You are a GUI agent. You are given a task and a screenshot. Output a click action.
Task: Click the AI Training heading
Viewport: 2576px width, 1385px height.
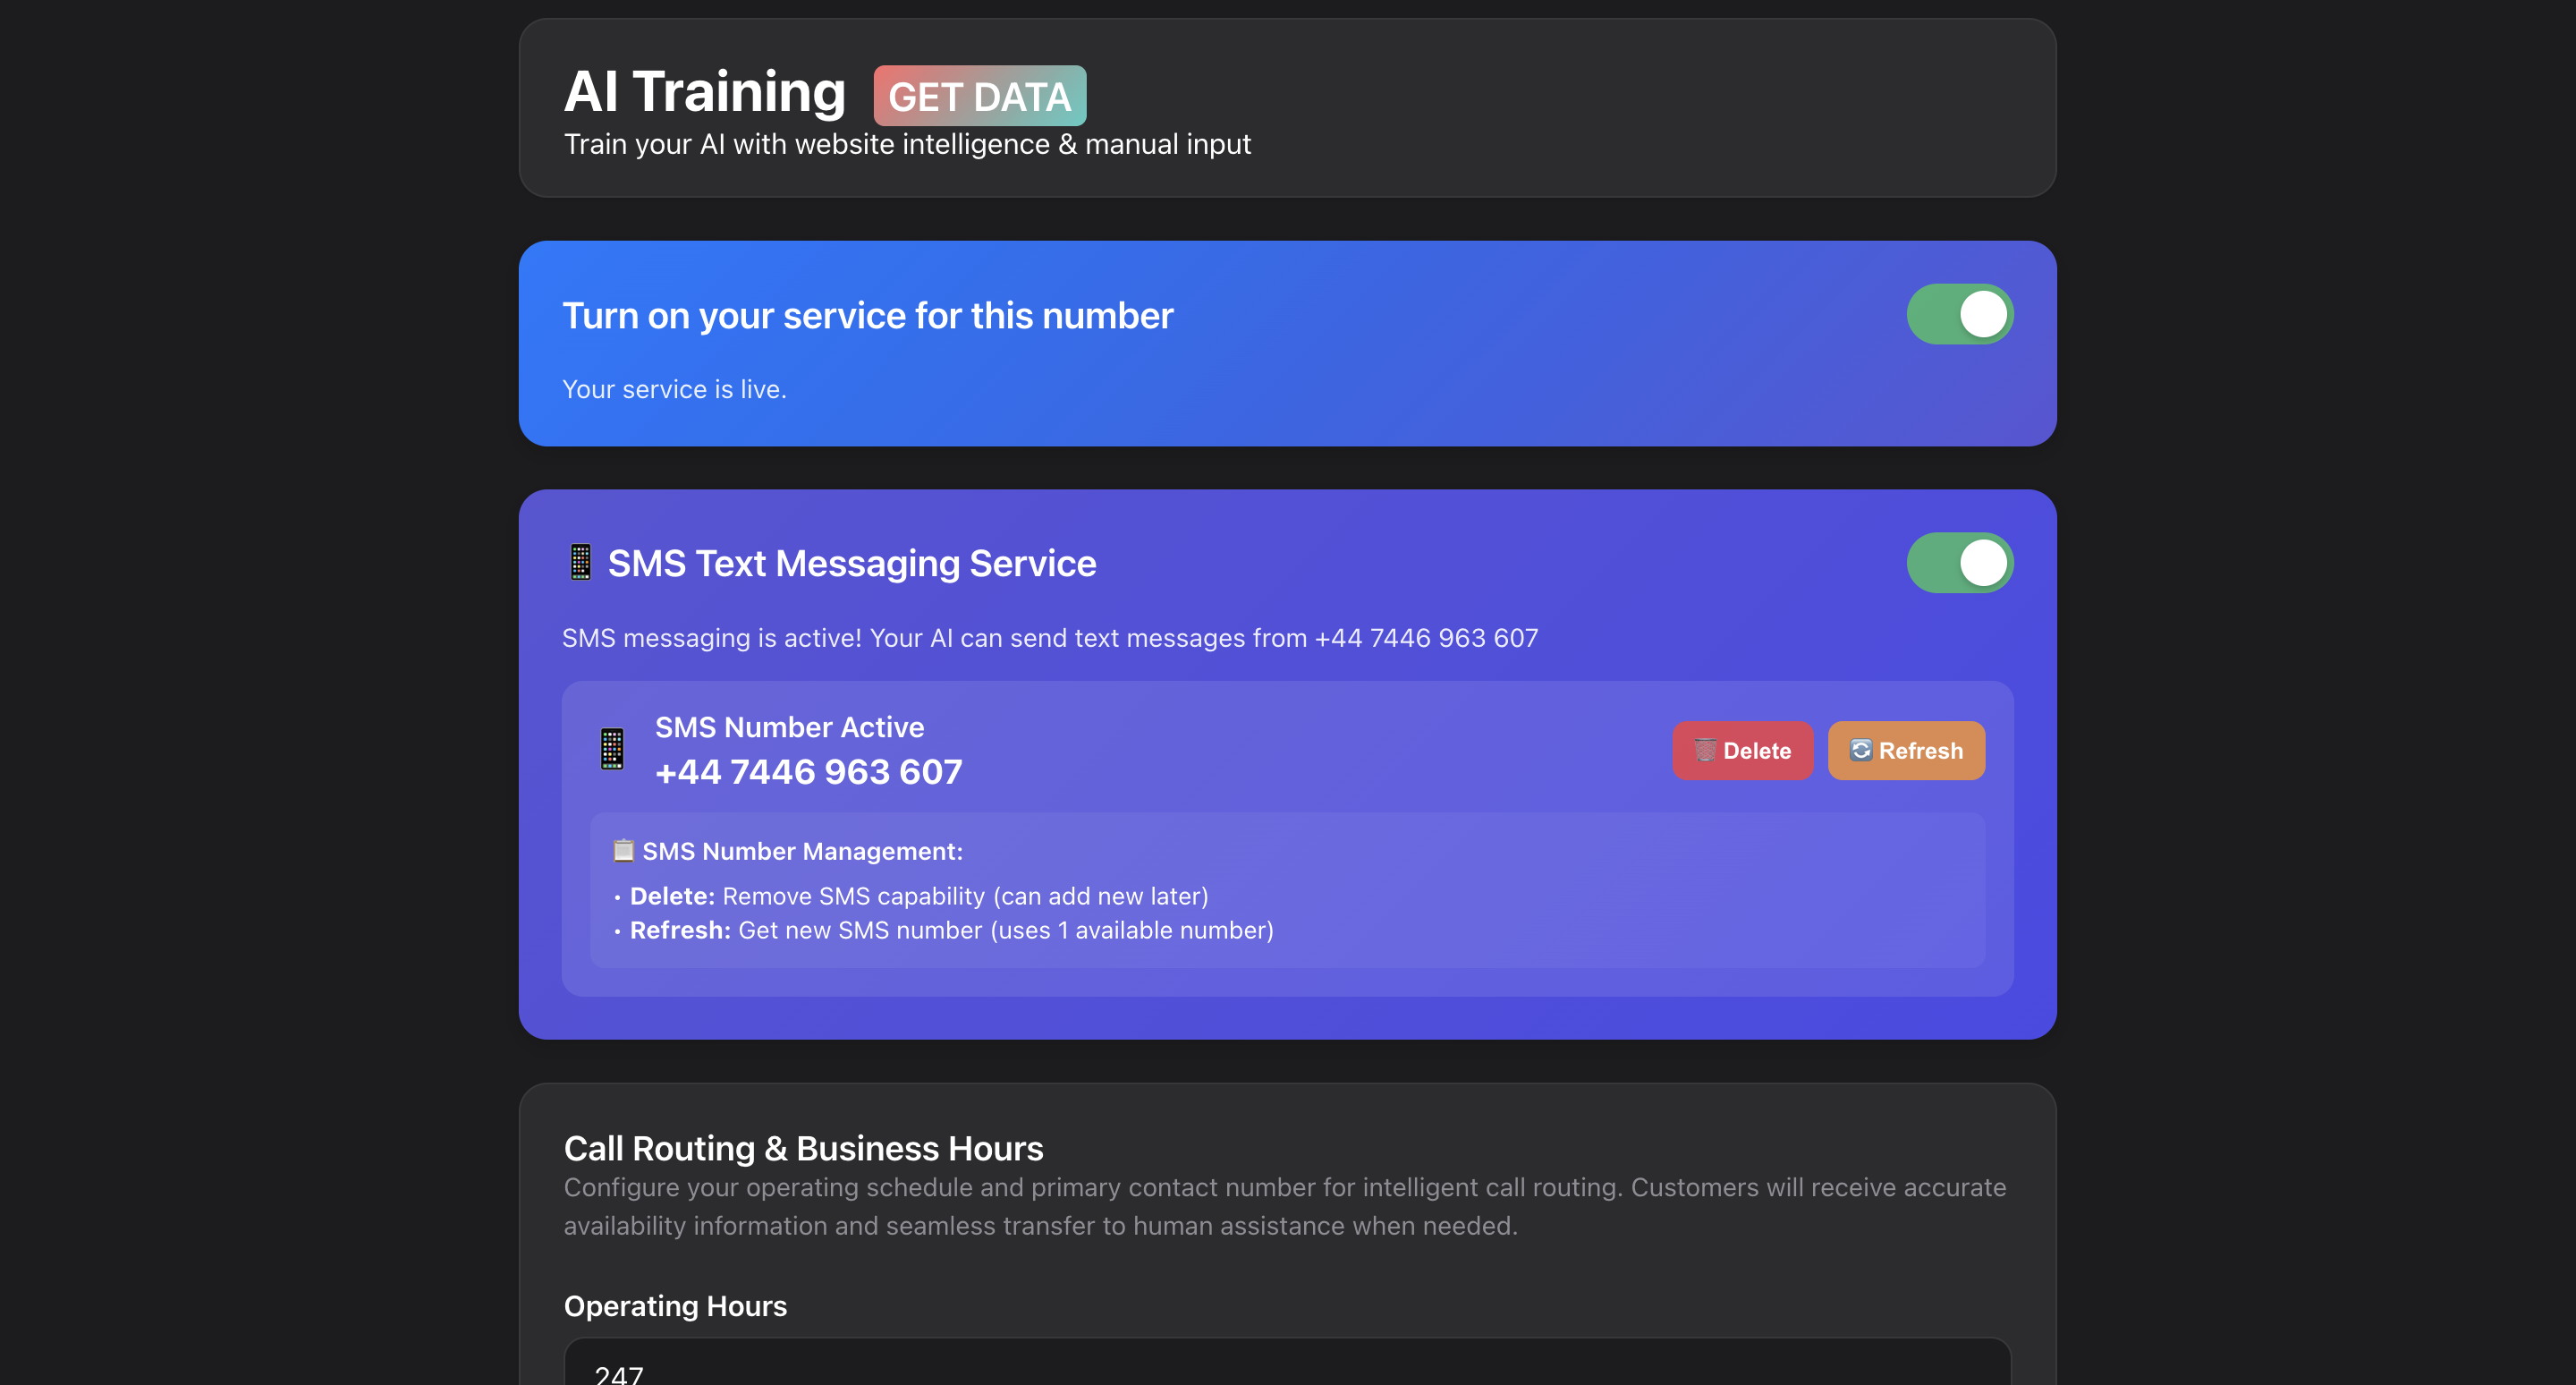705,91
